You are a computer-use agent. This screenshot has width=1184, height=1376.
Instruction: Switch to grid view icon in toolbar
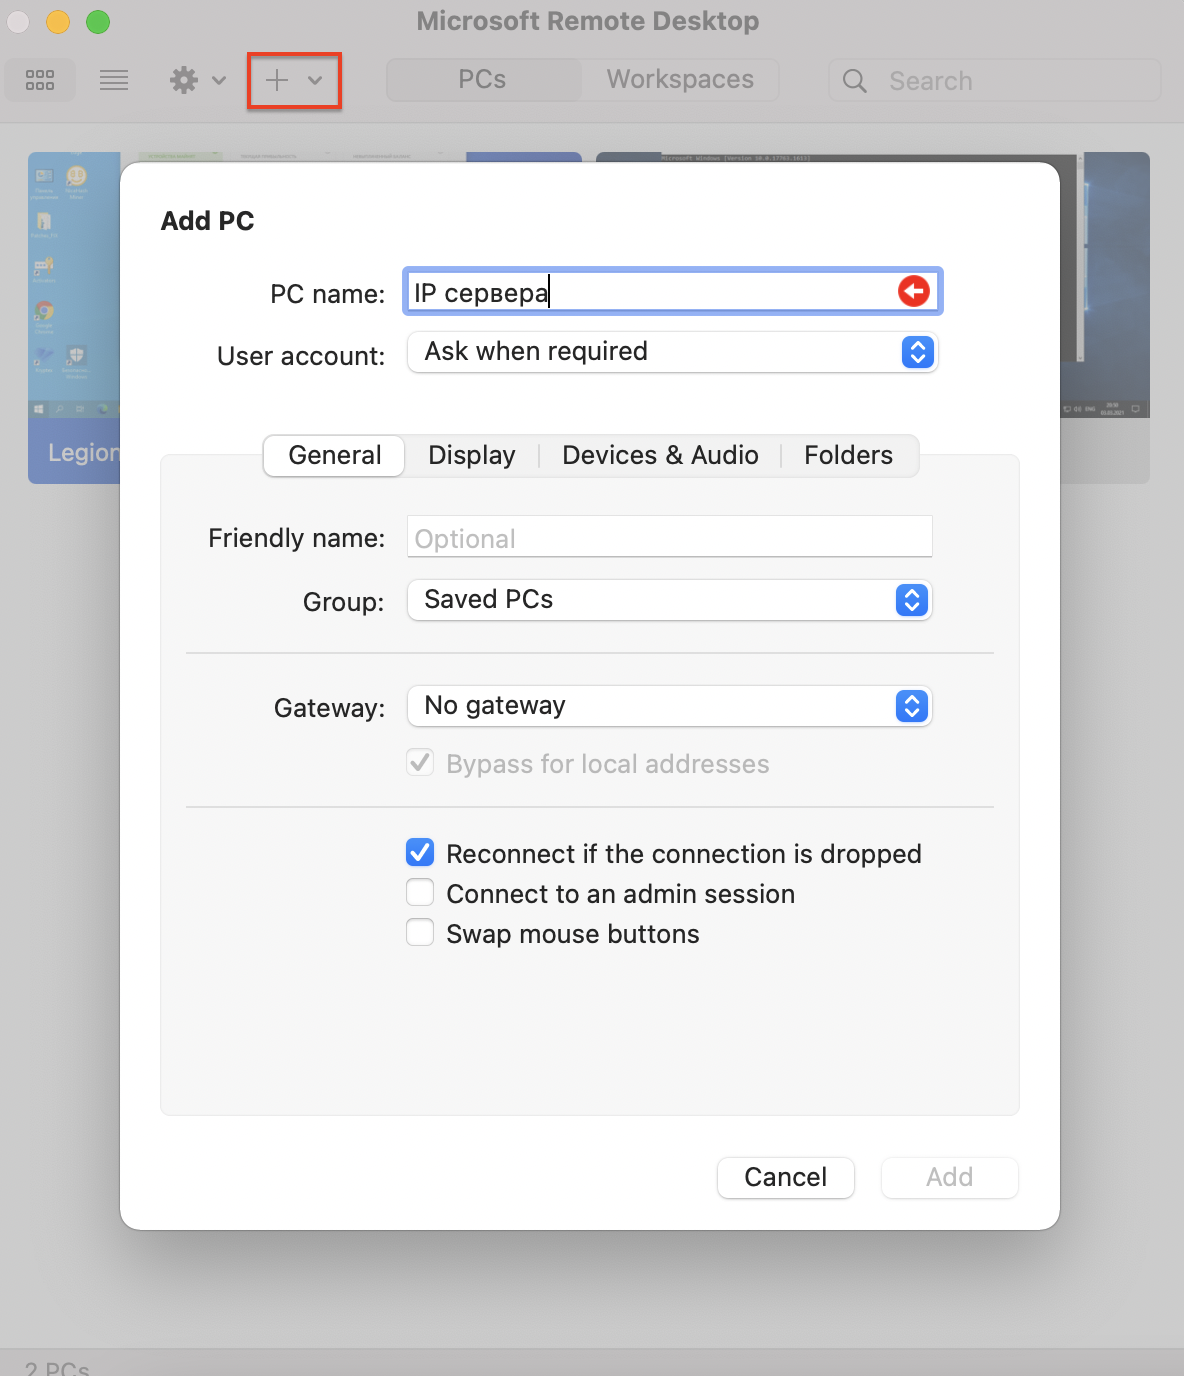(40, 80)
